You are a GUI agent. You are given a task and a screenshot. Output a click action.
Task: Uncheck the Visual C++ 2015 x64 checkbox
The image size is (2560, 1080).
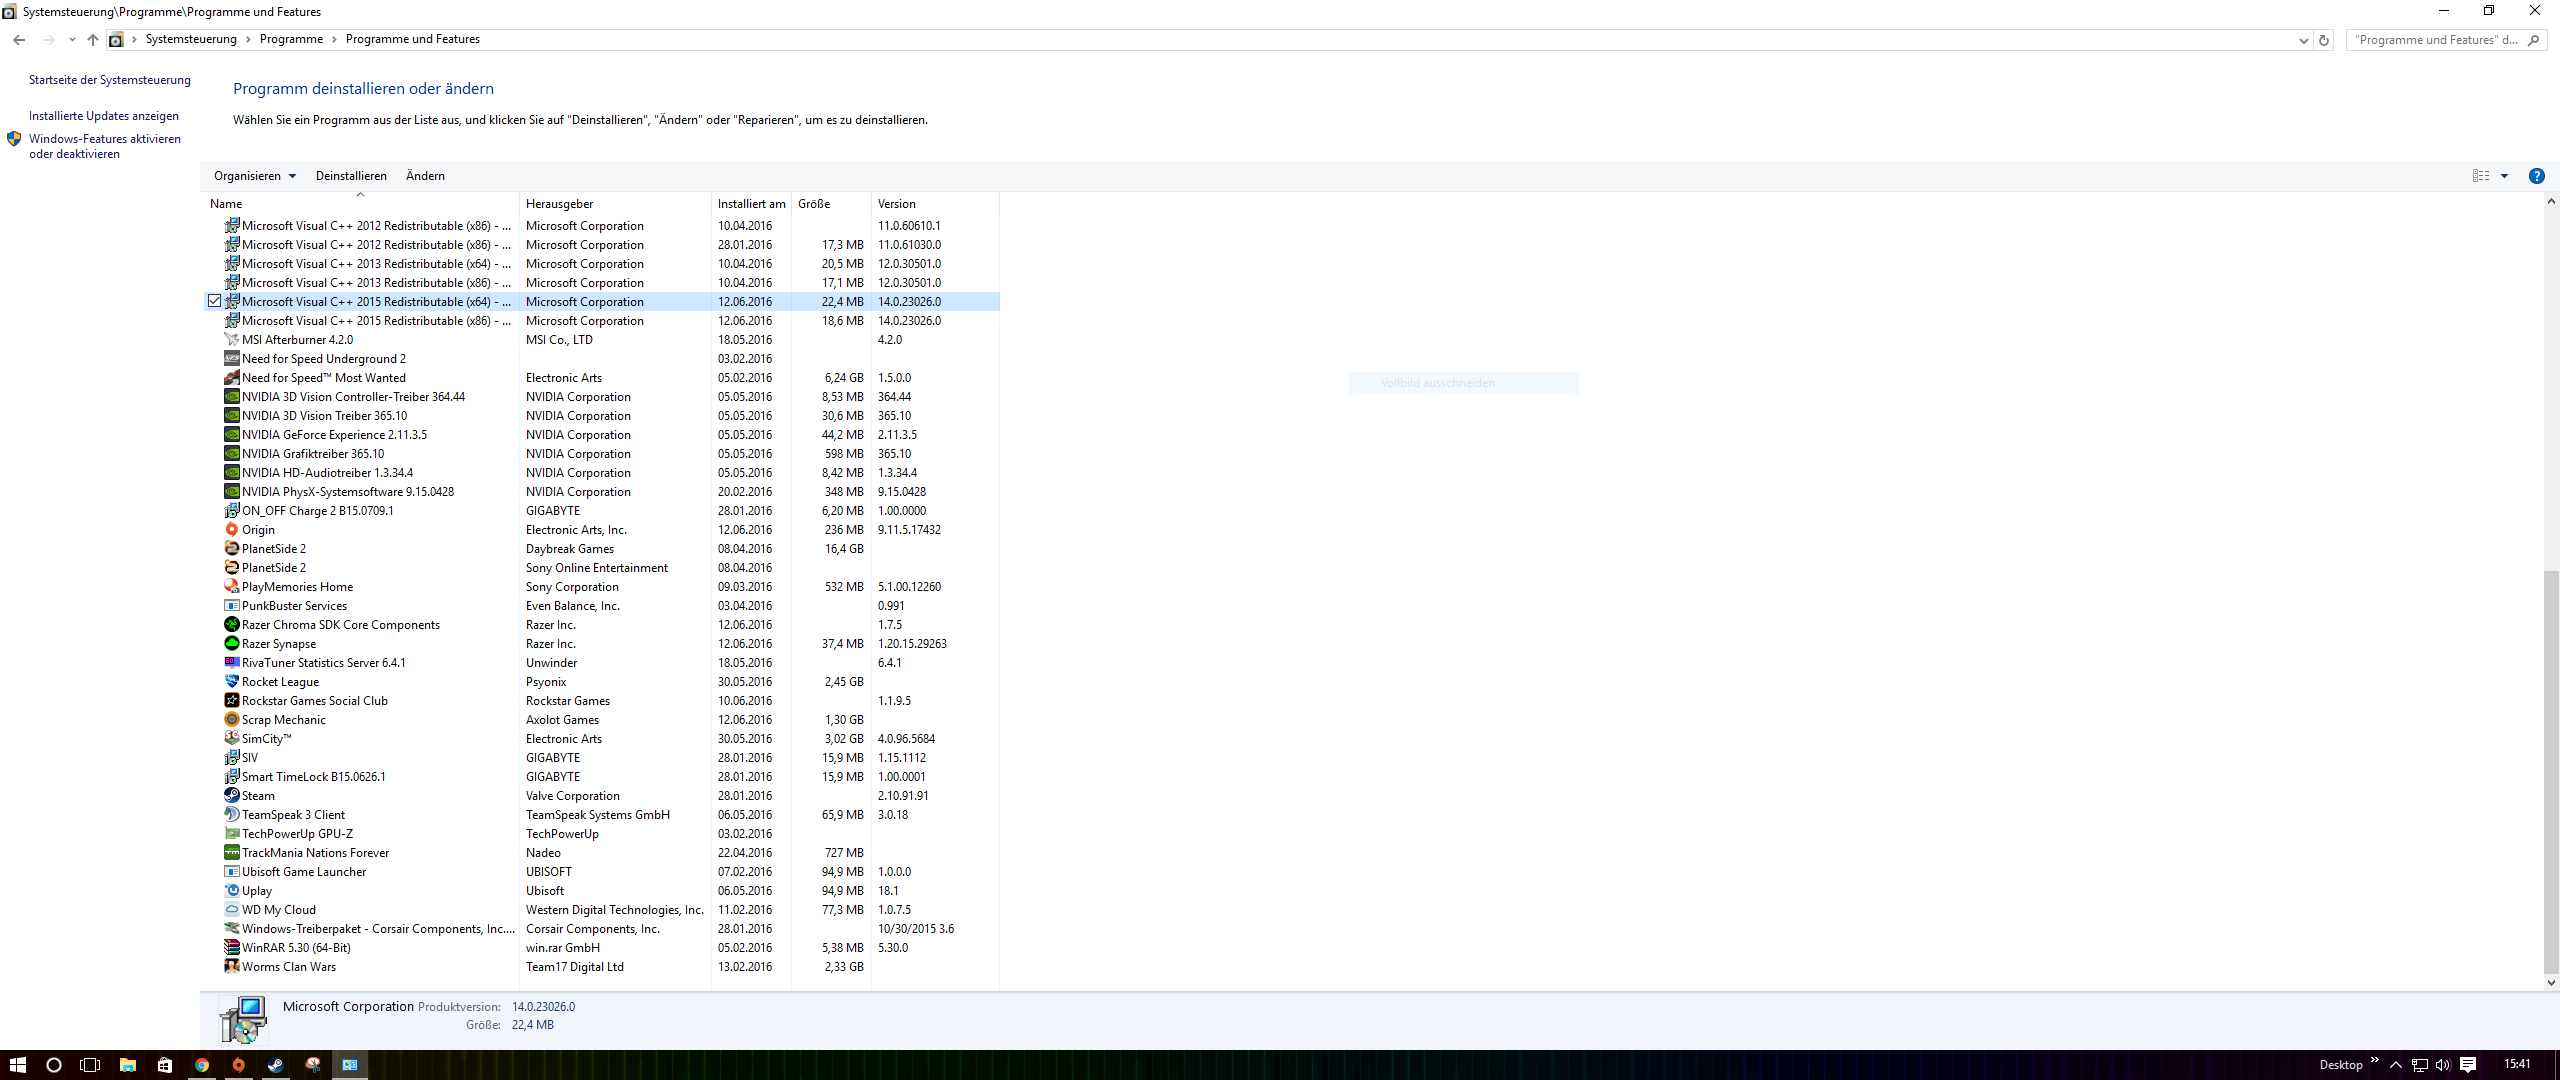click(214, 301)
